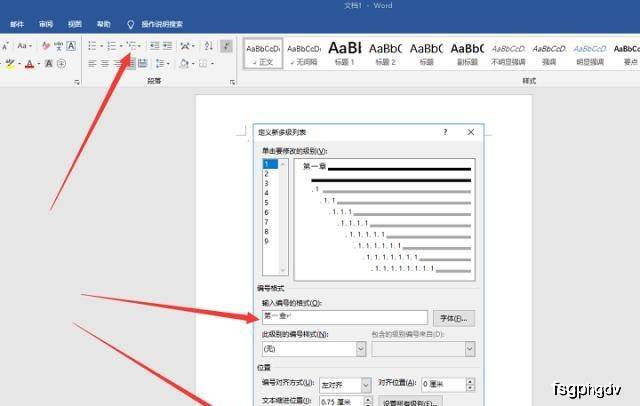Click the decrease indent icon
640x406 pixels.
[154, 46]
